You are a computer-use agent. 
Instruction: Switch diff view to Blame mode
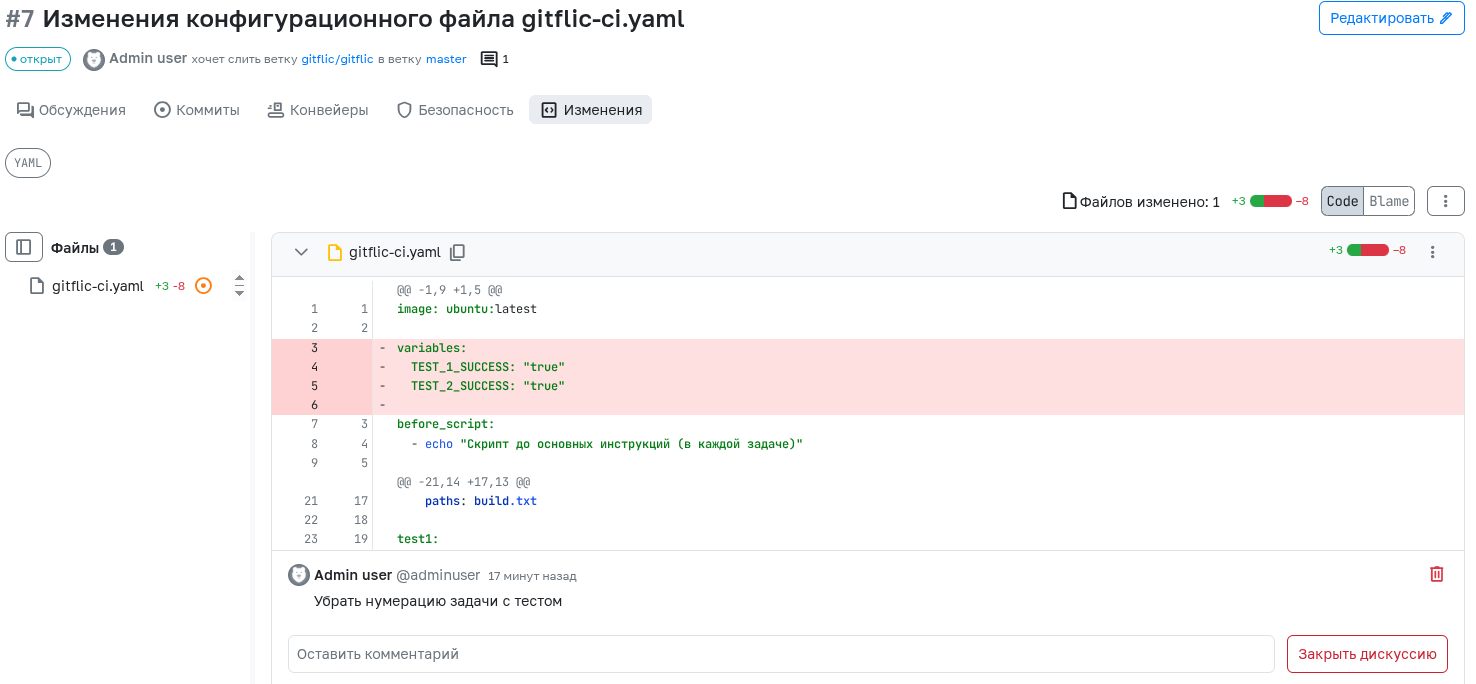[x=1389, y=201]
